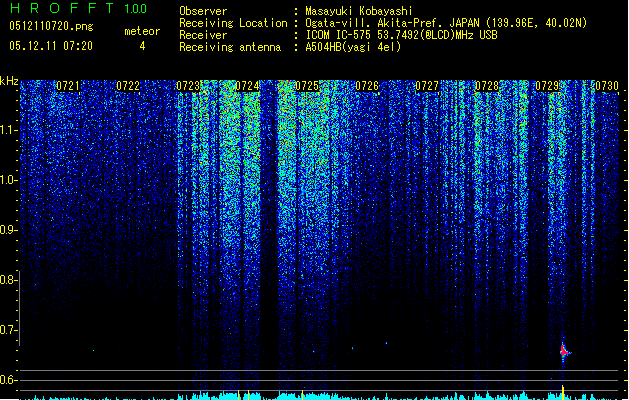Click the 0724 time marker

248,86
